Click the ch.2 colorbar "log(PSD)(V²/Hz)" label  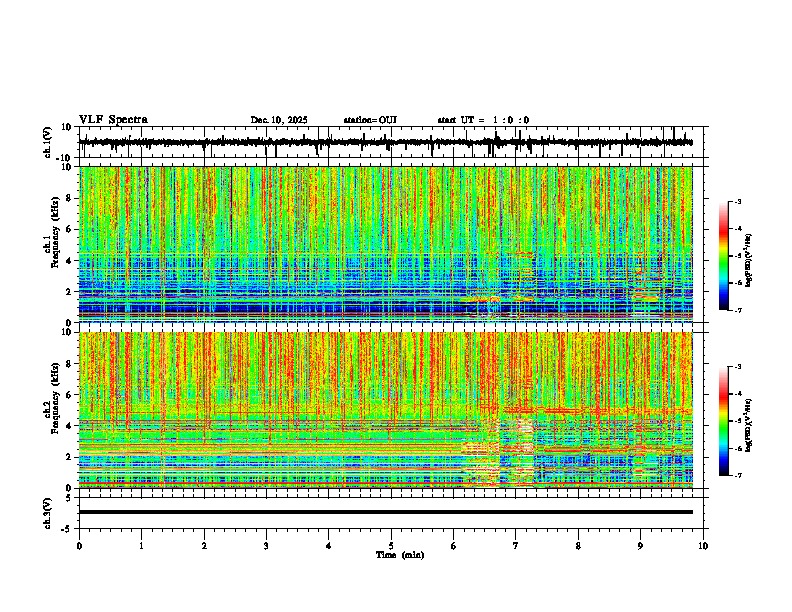pyautogui.click(x=749, y=426)
